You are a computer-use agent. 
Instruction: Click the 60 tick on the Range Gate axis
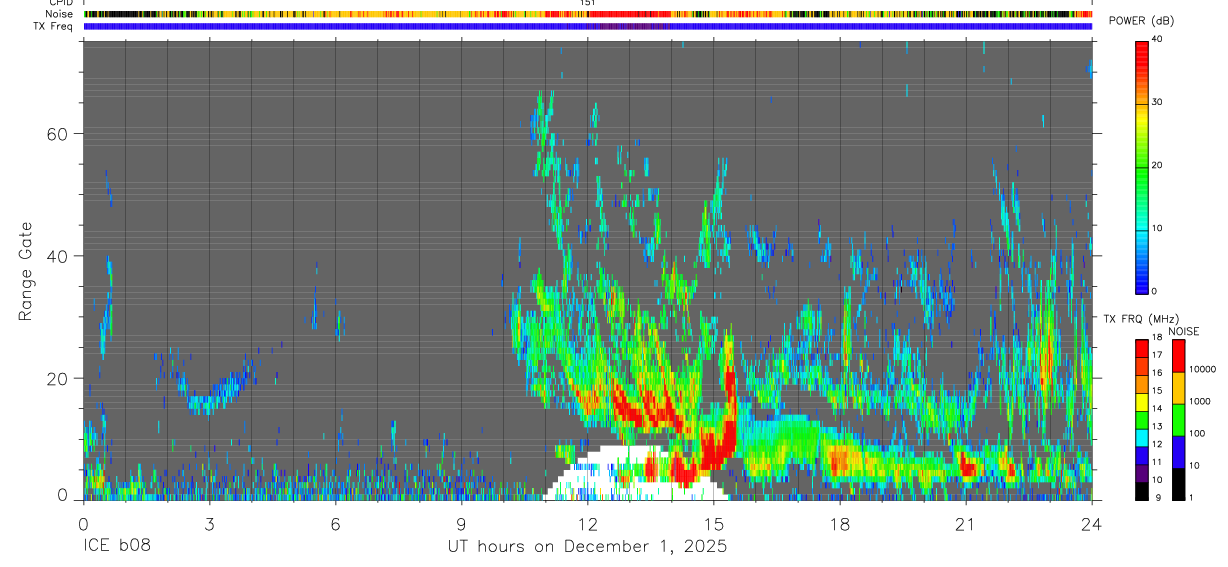point(59,134)
